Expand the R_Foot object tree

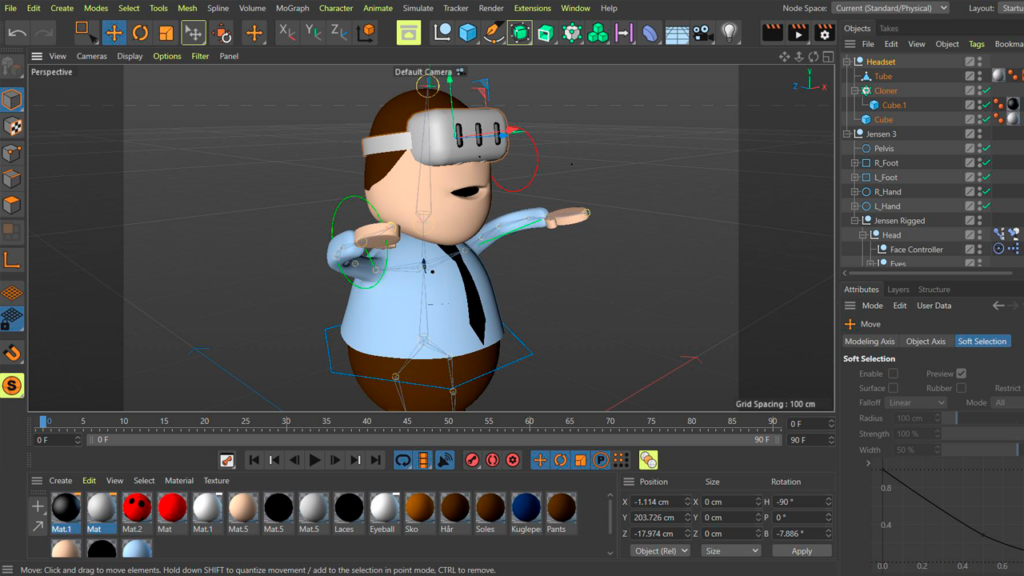click(x=855, y=163)
